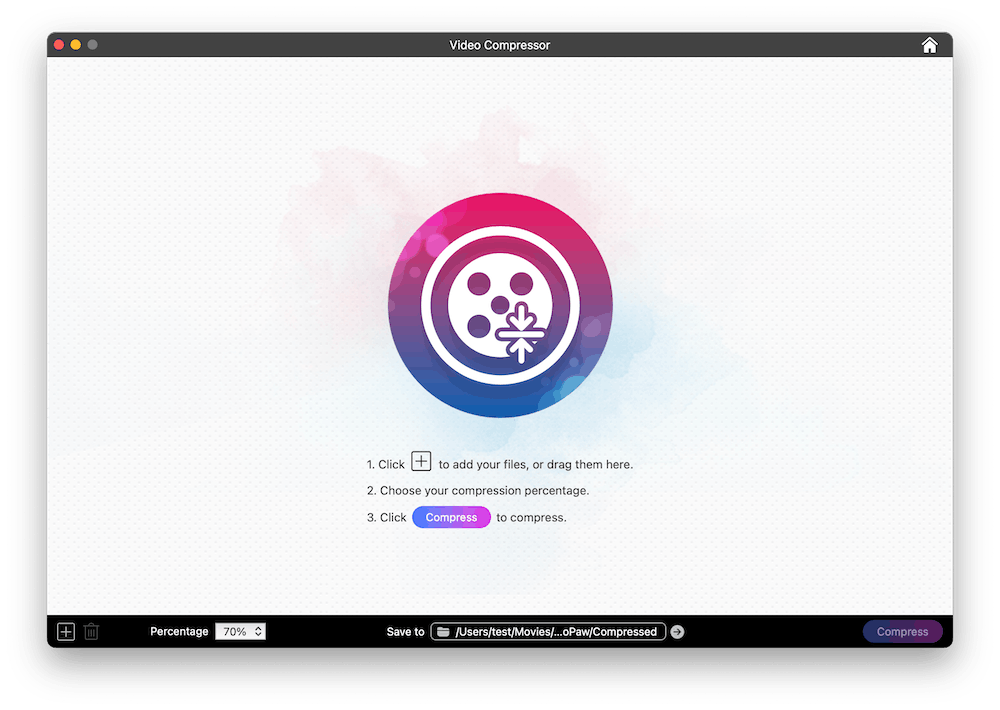Click the 'Percentage' label

[x=179, y=632]
